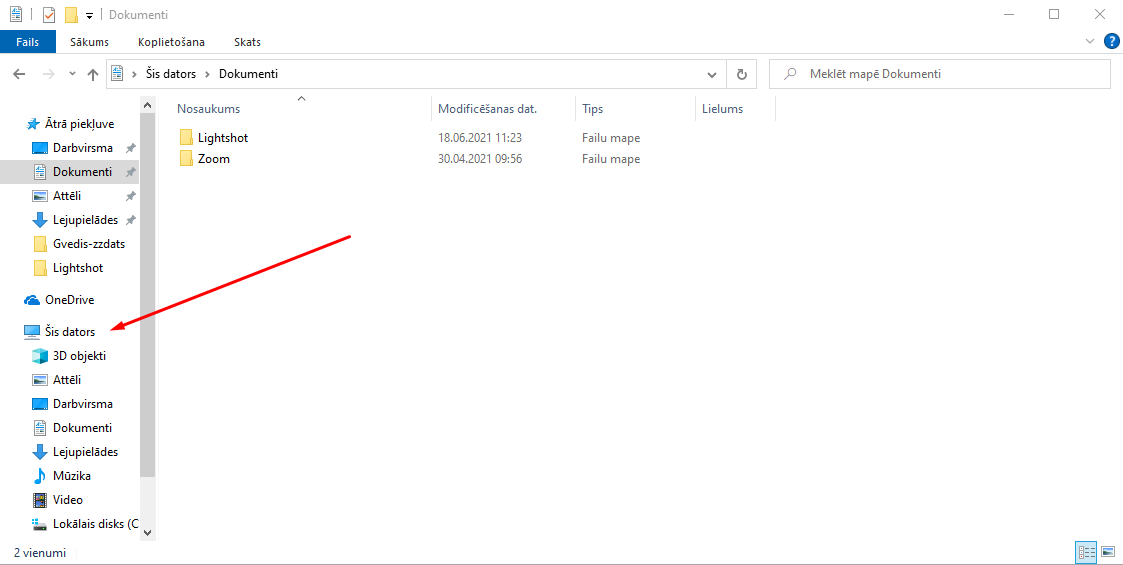Image resolution: width=1123 pixels, height=565 pixels.
Task: Open Gvedis-zzdats folder in navigation pane
Action: [89, 244]
